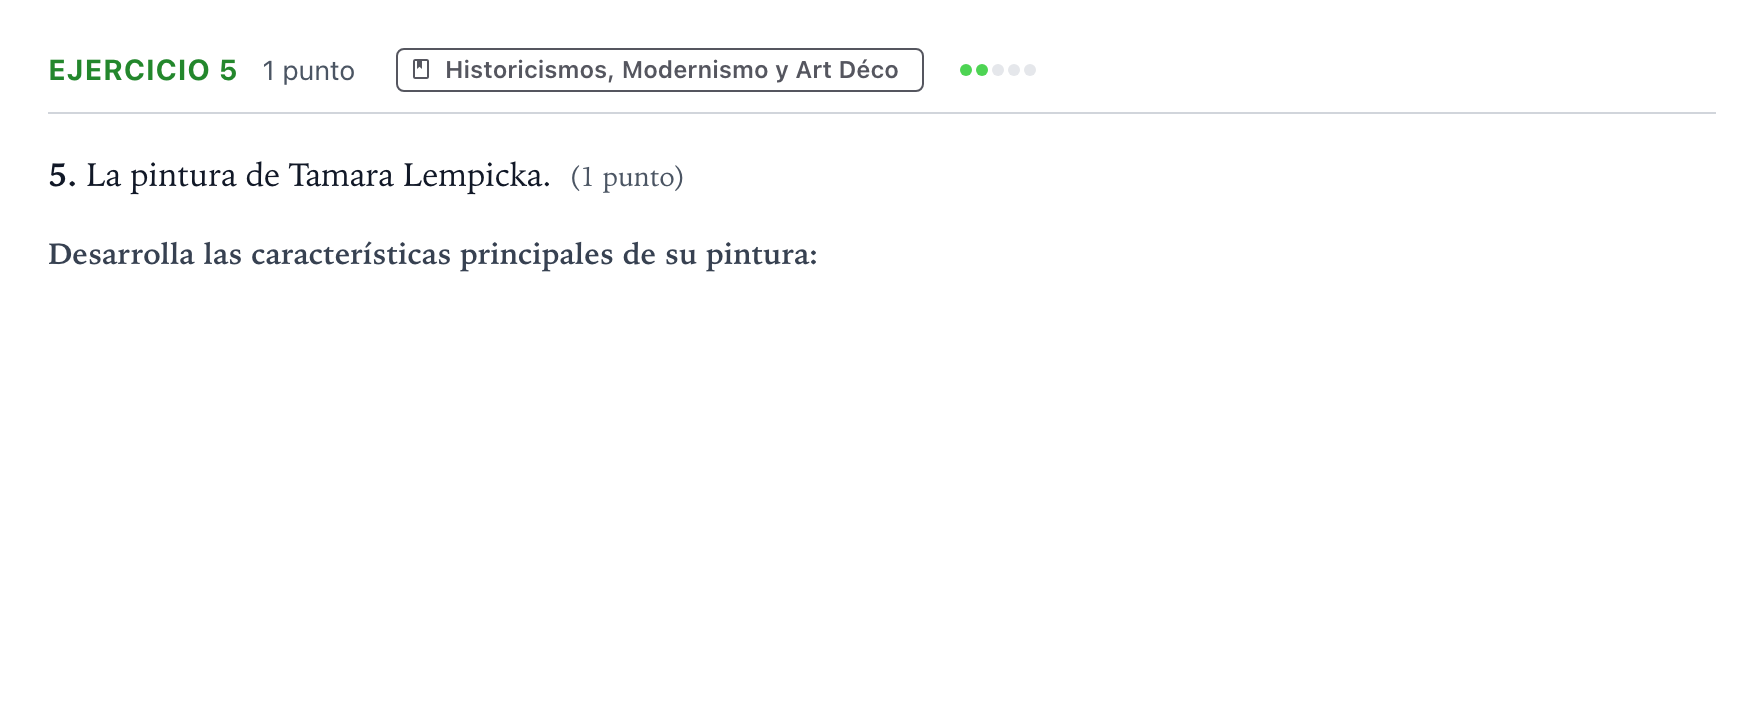Click the blank answer area below the instruction
The width and height of the screenshot is (1764, 714).
880,480
